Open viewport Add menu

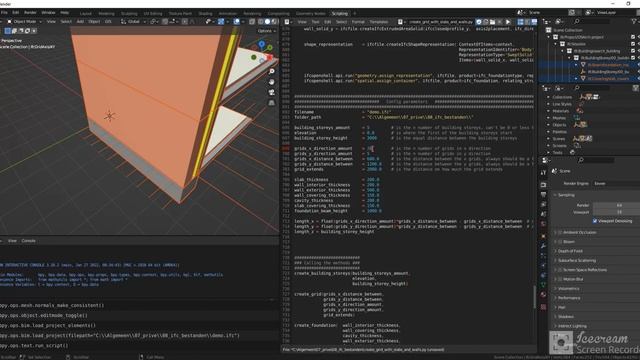(80, 22)
